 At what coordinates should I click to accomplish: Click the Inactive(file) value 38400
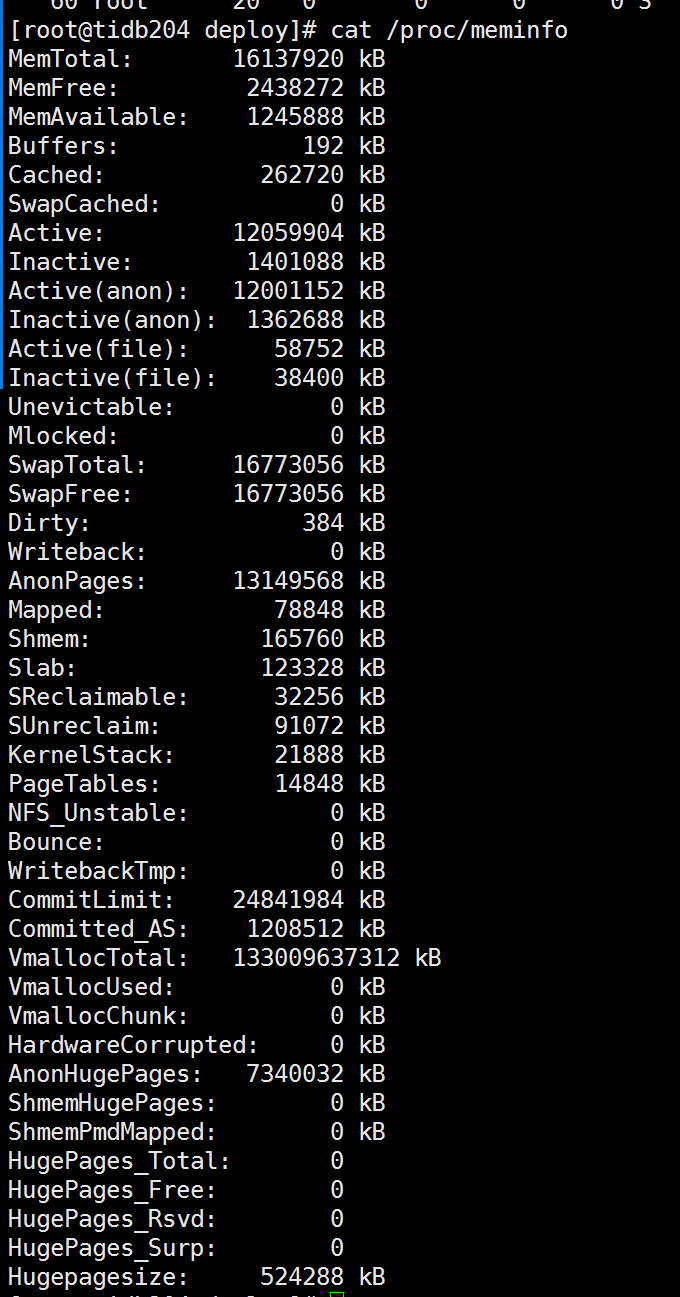309,378
